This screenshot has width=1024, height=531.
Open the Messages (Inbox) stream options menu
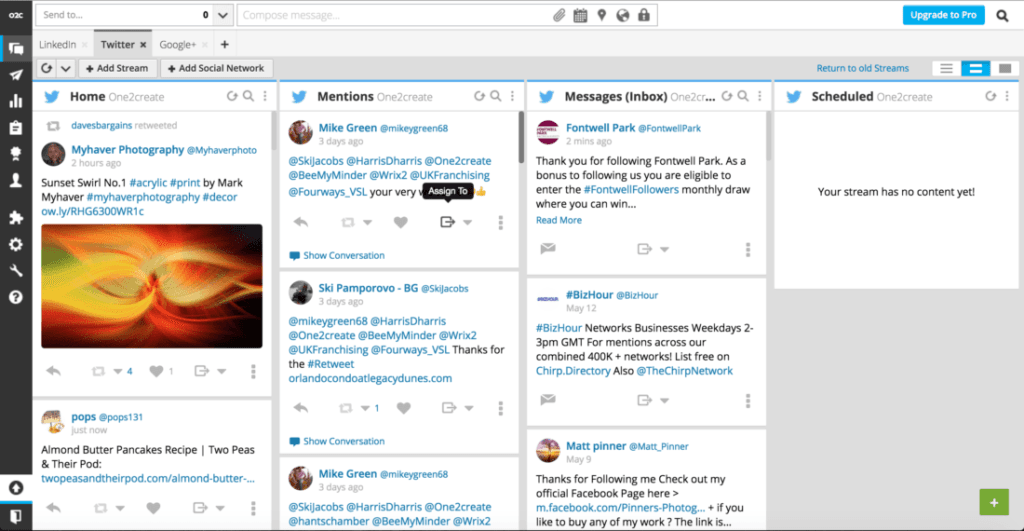[x=760, y=96]
